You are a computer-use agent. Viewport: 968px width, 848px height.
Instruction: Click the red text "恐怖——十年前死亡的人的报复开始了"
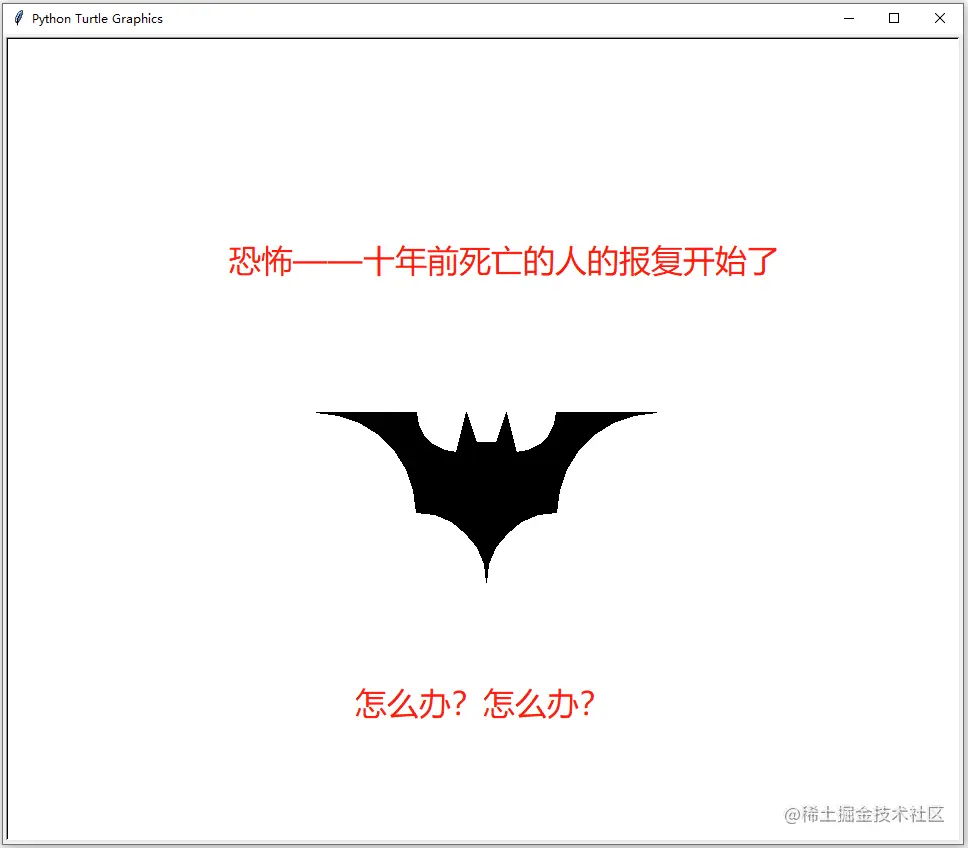pyautogui.click(x=503, y=261)
